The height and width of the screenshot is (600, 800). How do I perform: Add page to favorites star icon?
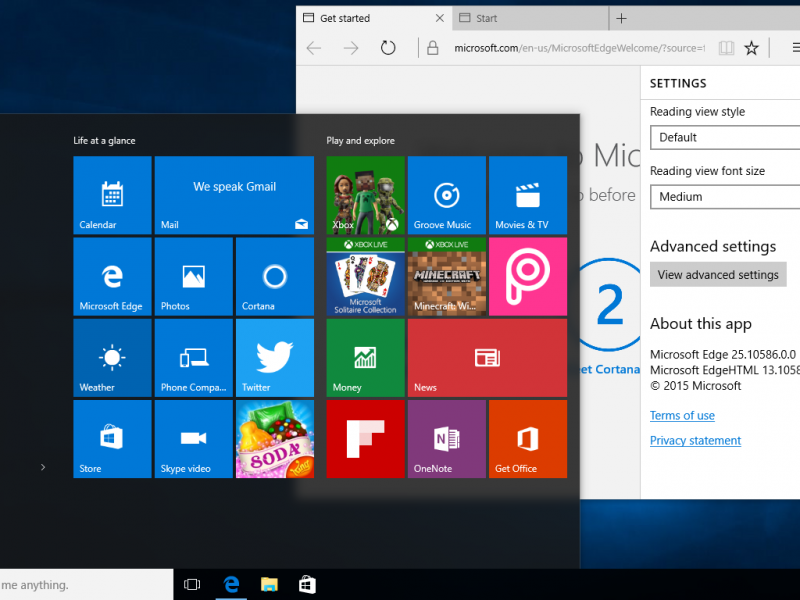point(751,48)
